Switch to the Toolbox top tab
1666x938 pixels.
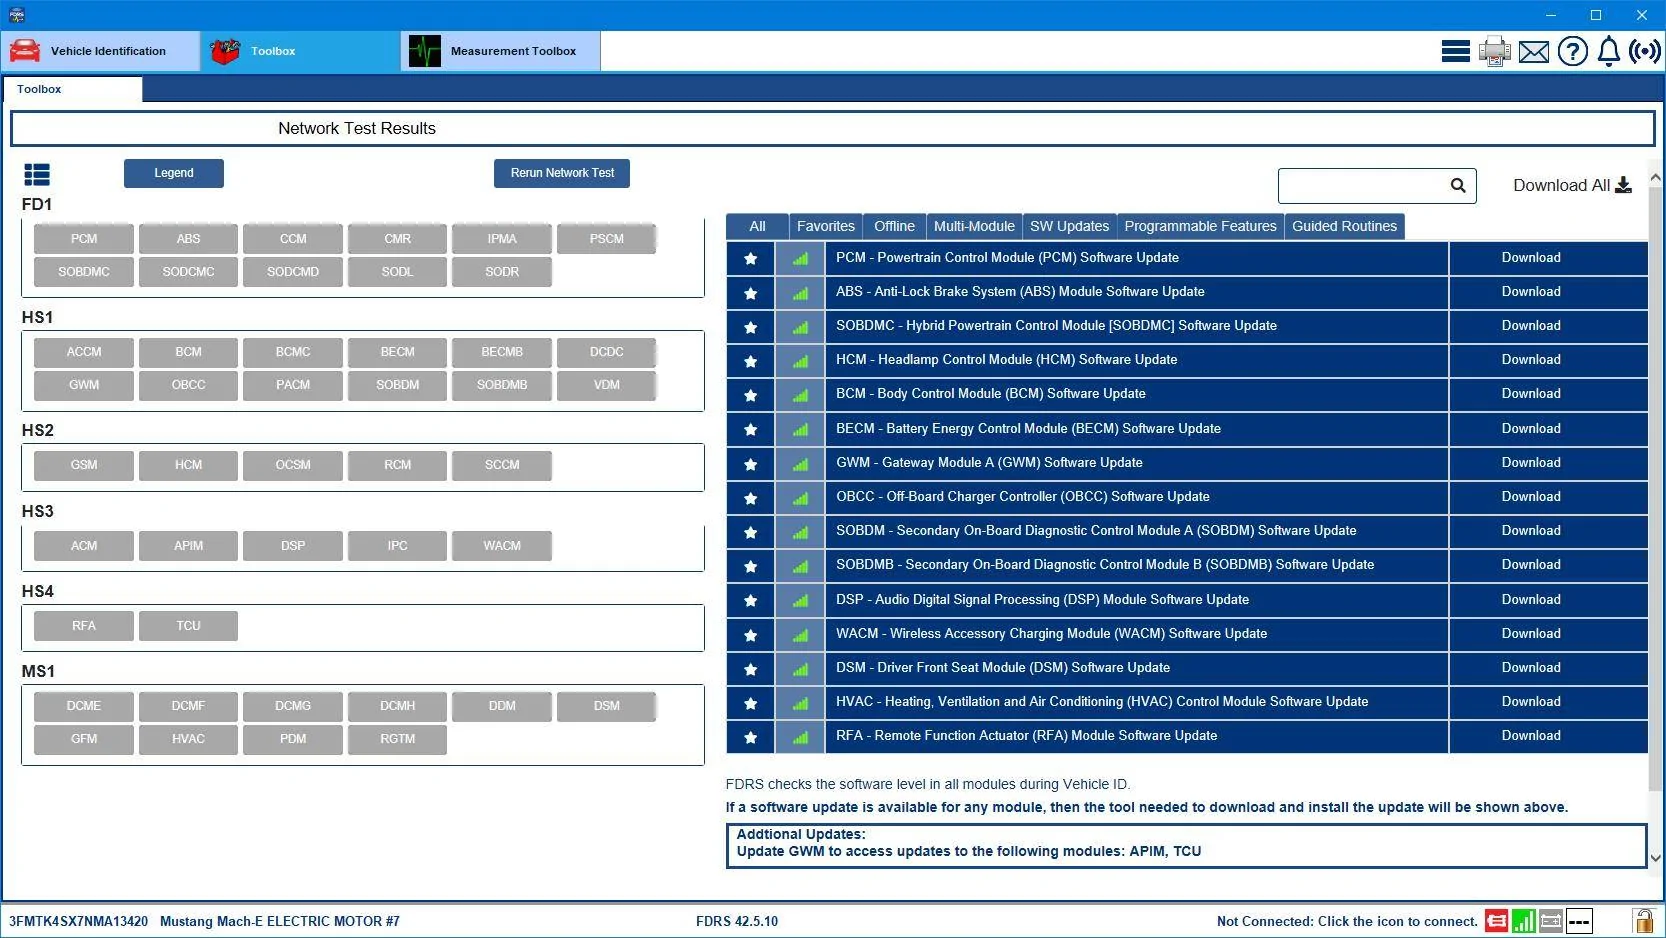coord(300,51)
